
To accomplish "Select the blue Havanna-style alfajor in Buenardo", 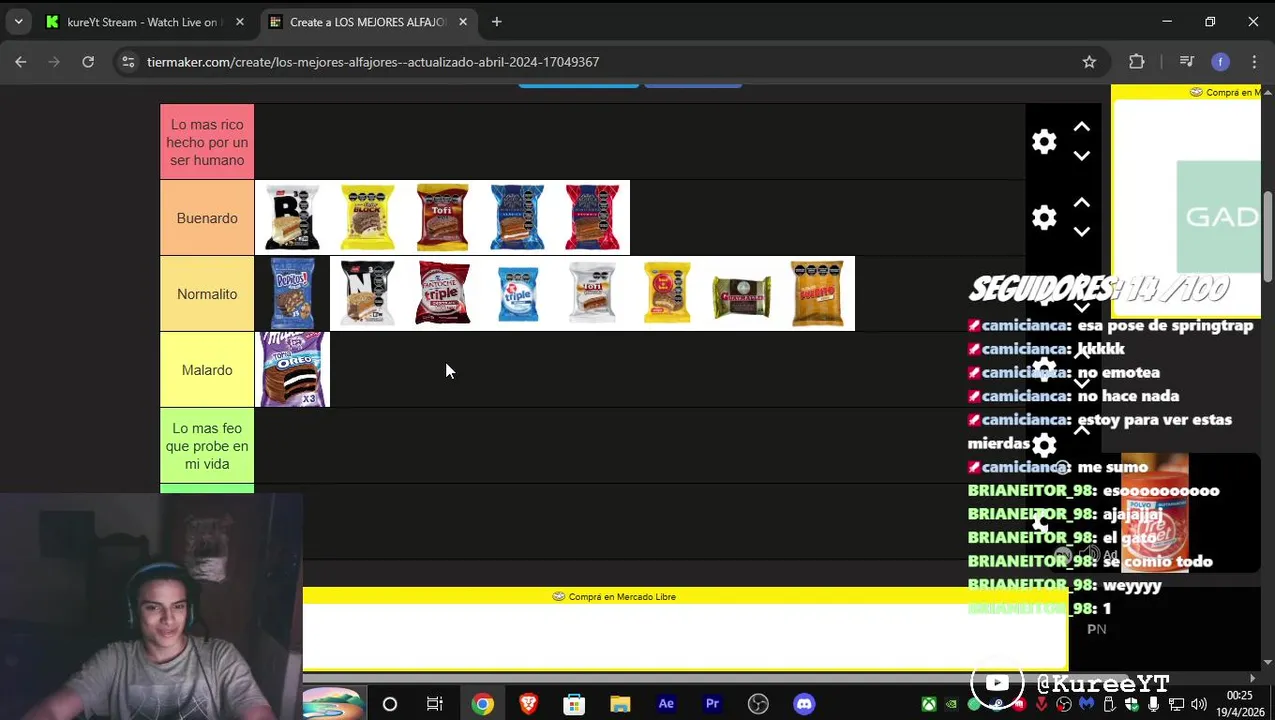I will point(517,217).
